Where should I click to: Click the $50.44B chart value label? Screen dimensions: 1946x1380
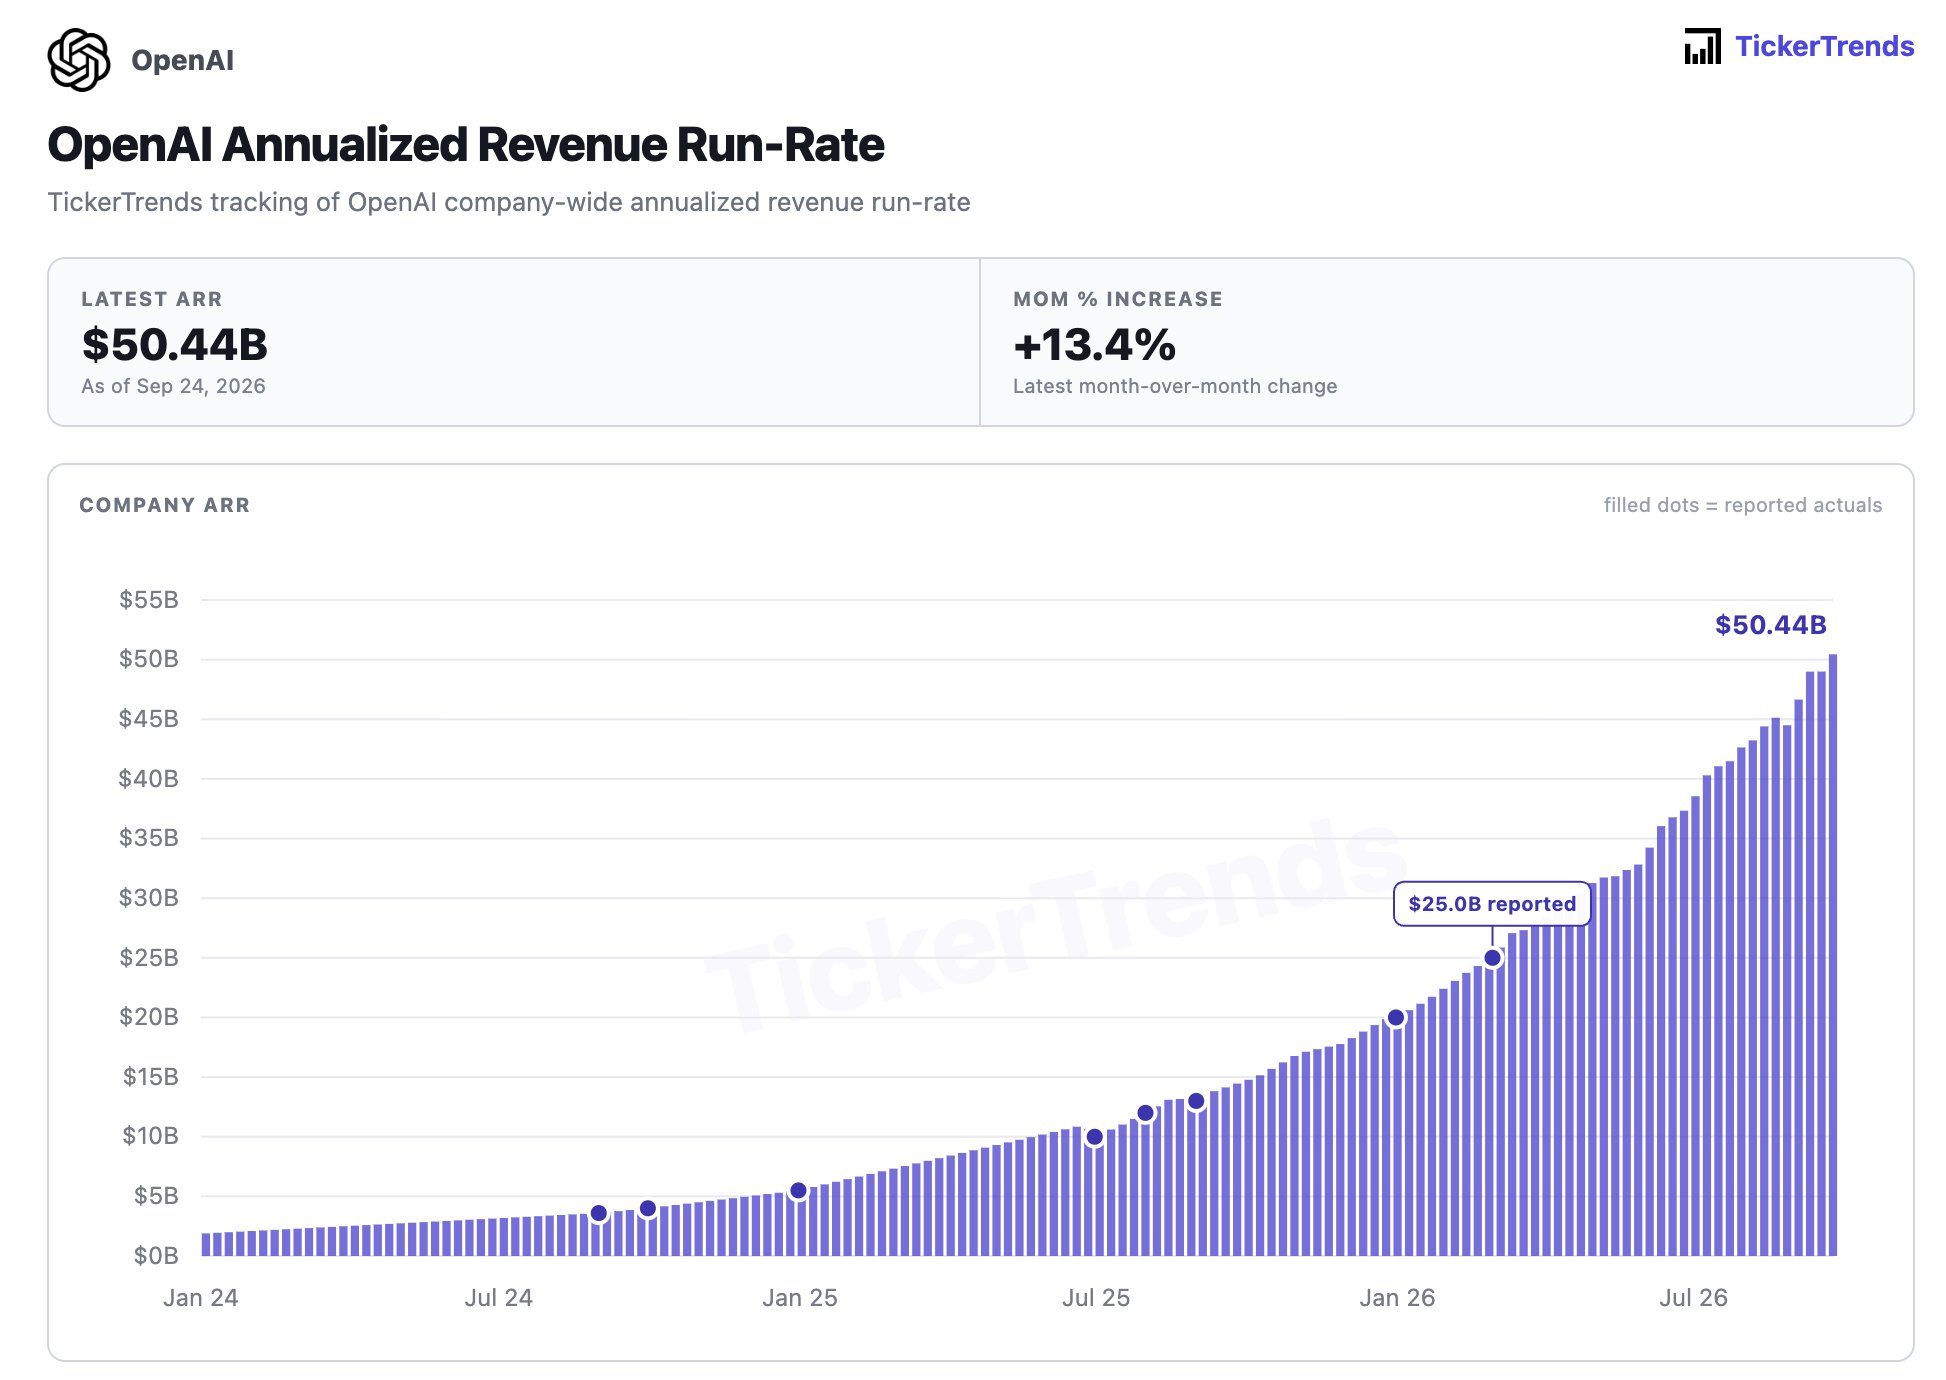[x=1770, y=625]
